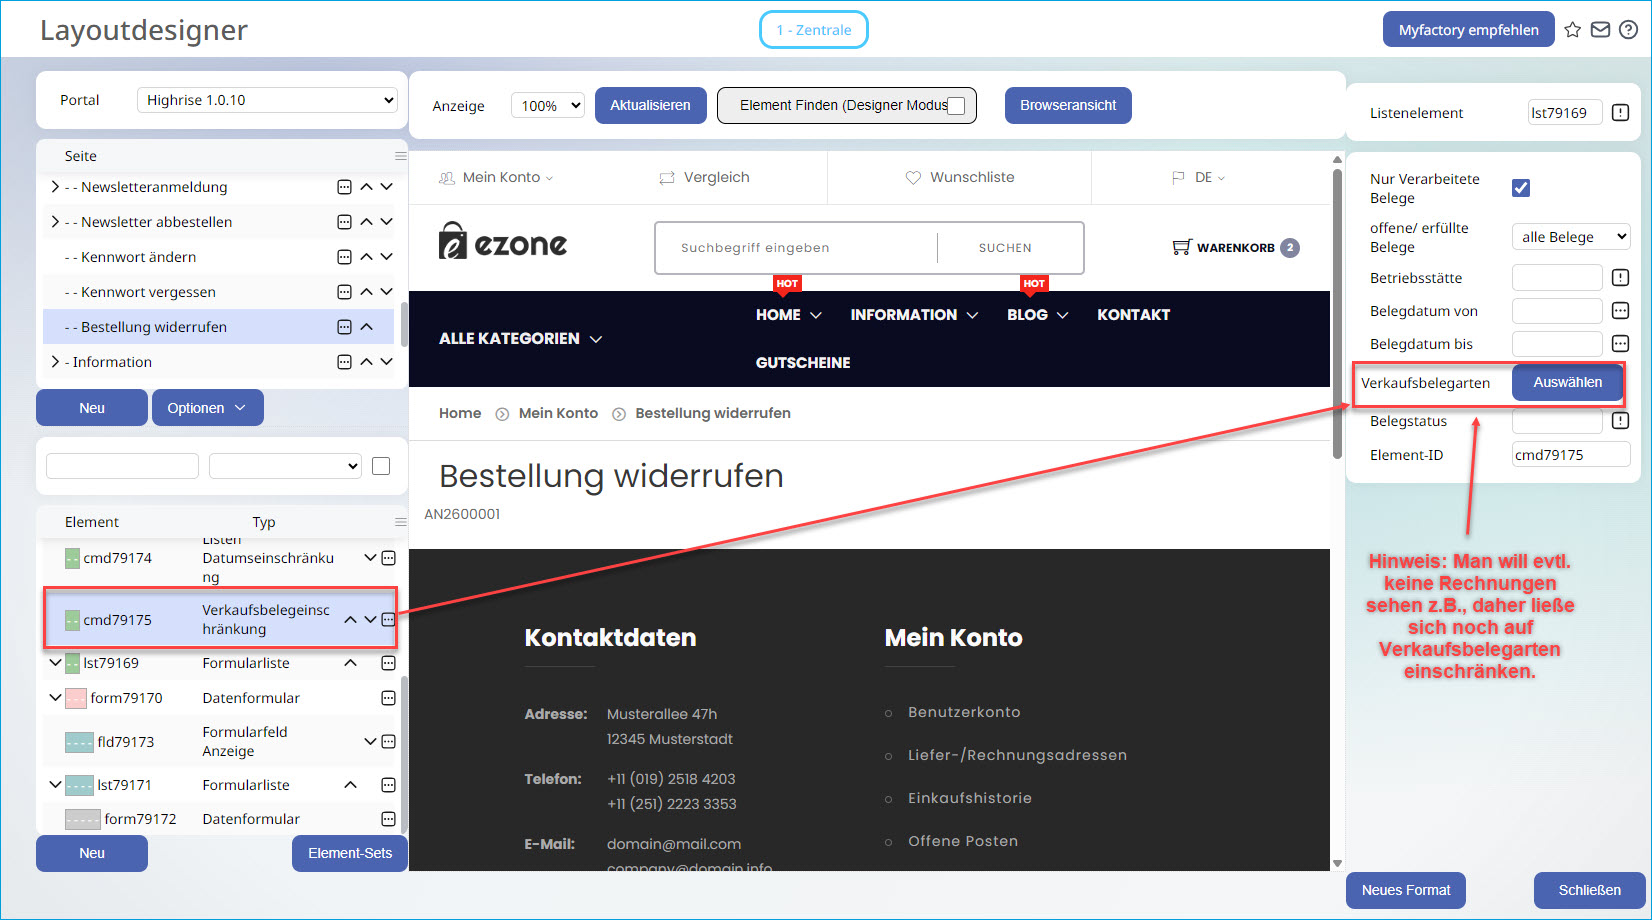The height and width of the screenshot is (920, 1652).
Task: Collapse lst79169 element node
Action: point(55,663)
